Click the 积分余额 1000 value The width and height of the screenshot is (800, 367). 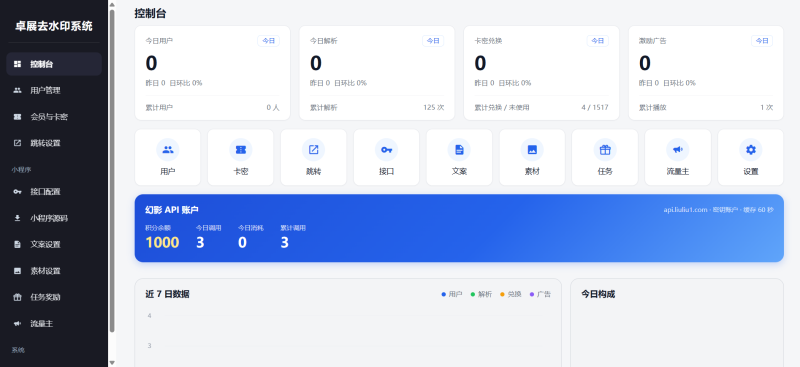[162, 242]
